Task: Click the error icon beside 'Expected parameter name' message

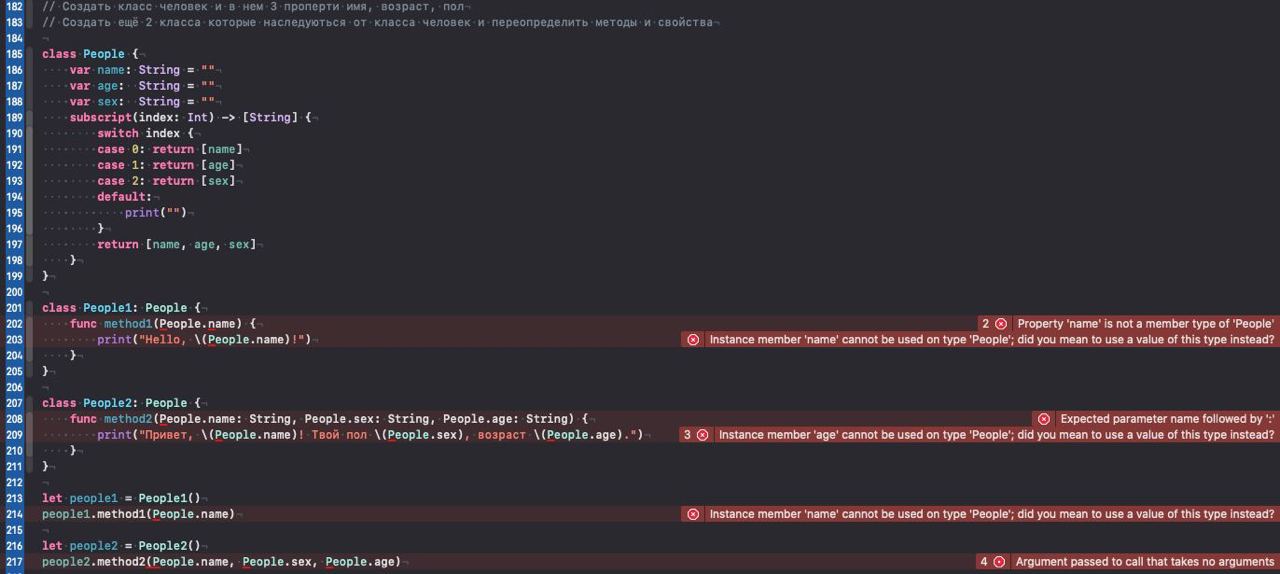Action: click(x=1044, y=419)
